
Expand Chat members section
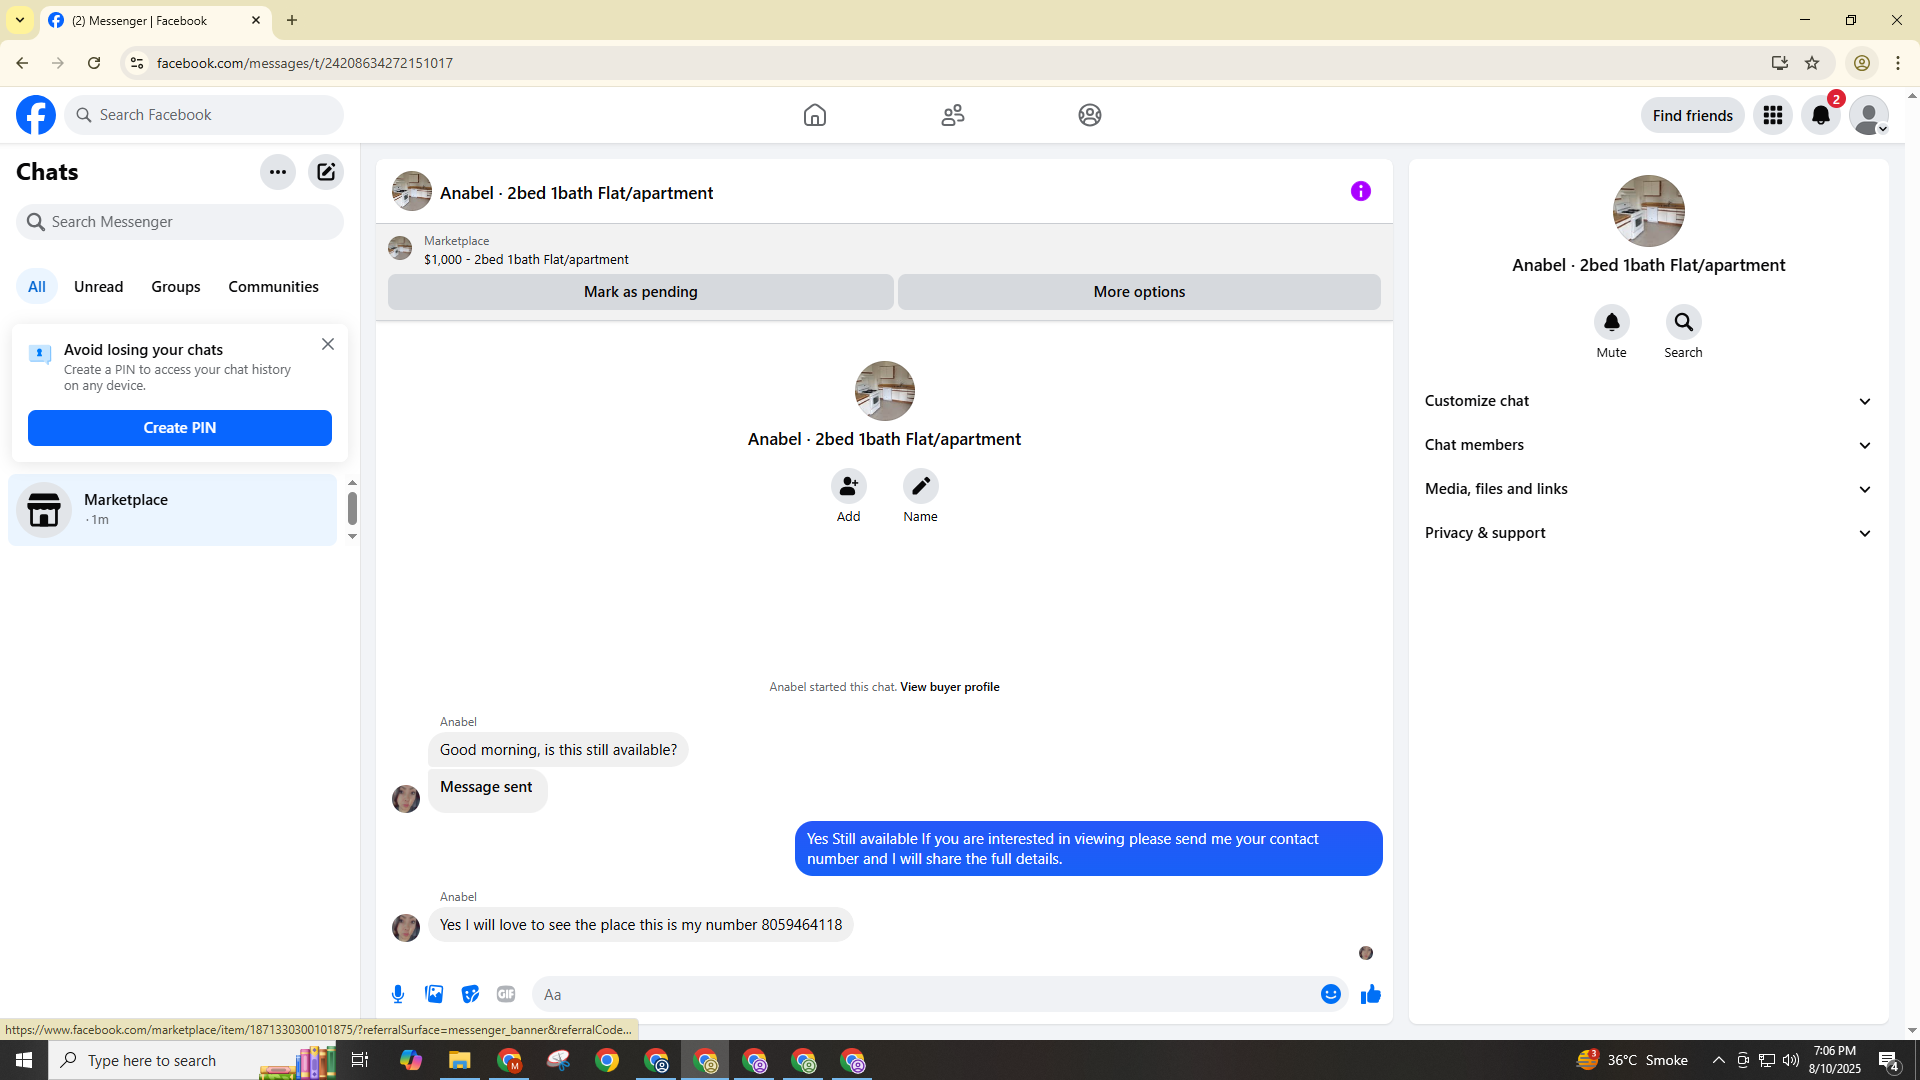pos(1648,445)
